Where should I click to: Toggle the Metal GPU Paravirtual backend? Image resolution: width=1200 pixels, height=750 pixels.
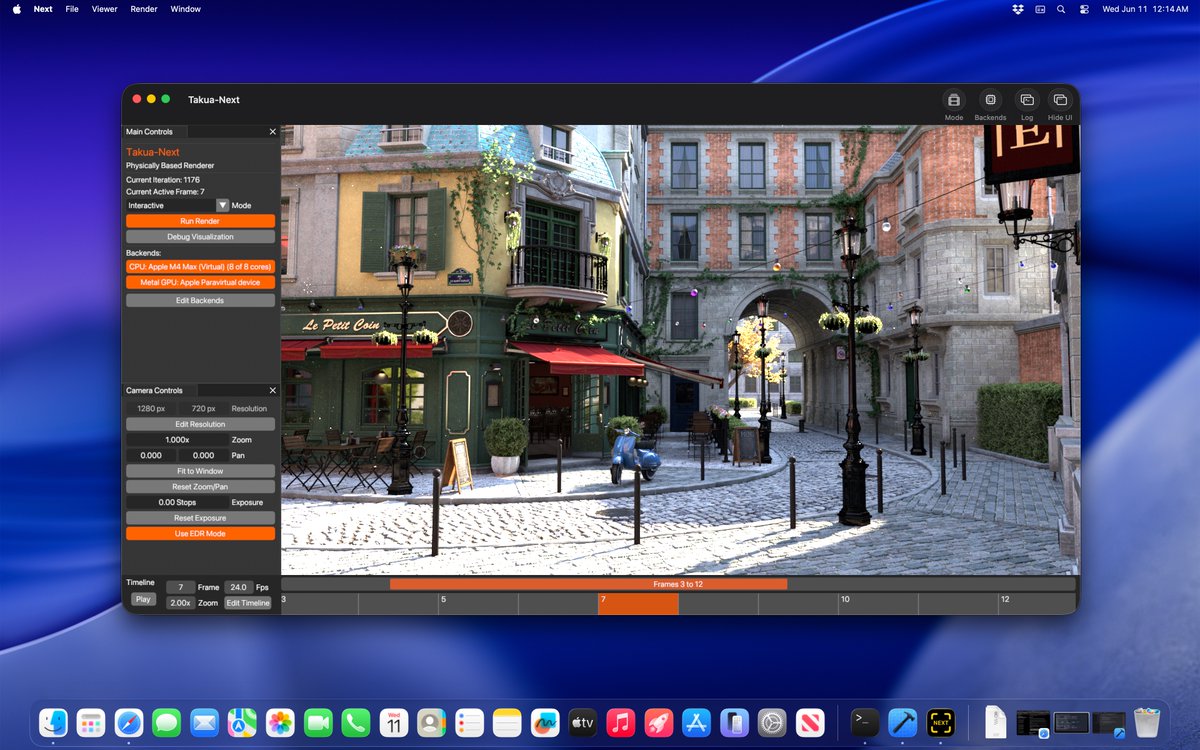click(x=200, y=283)
